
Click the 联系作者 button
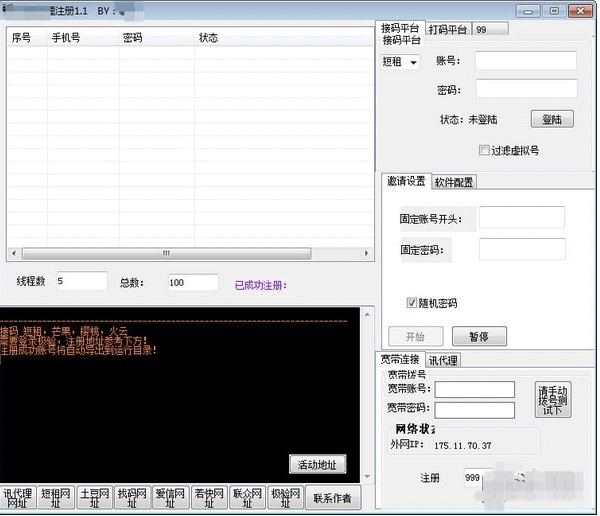(333, 498)
